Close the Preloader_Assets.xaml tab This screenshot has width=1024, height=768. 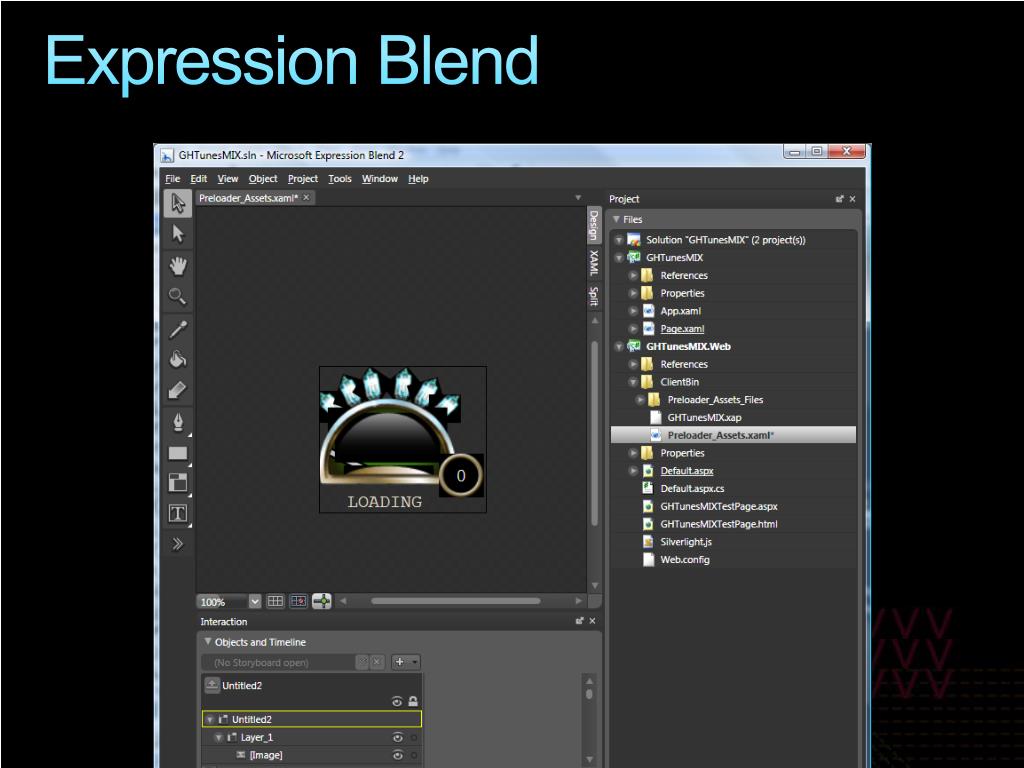click(306, 197)
